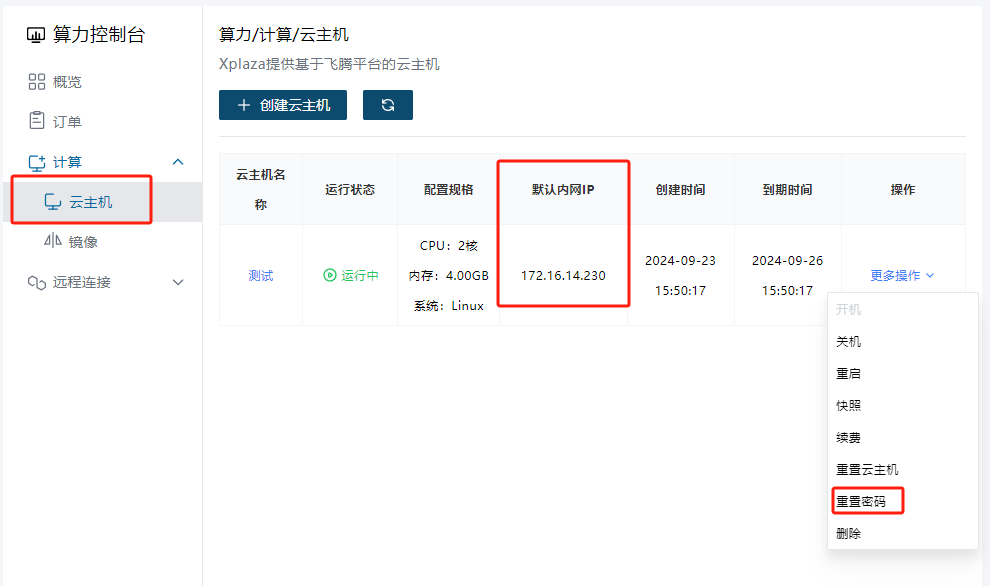Screen dimensions: 990x586
Task: Expand the 远程连接 section chevron
Action: click(178, 282)
